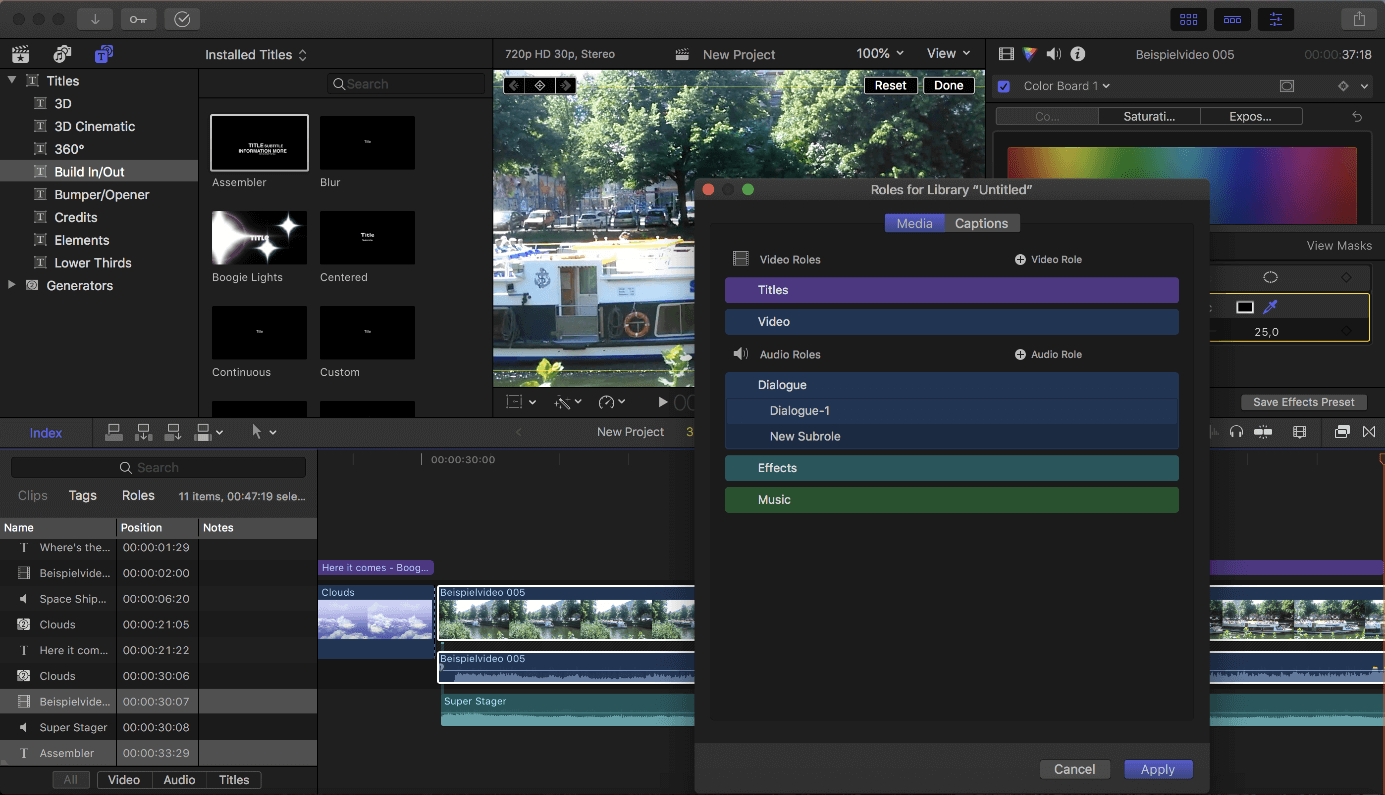Switch to the Captions tab in Roles dialog
The width and height of the screenshot is (1385, 795).
[981, 223]
